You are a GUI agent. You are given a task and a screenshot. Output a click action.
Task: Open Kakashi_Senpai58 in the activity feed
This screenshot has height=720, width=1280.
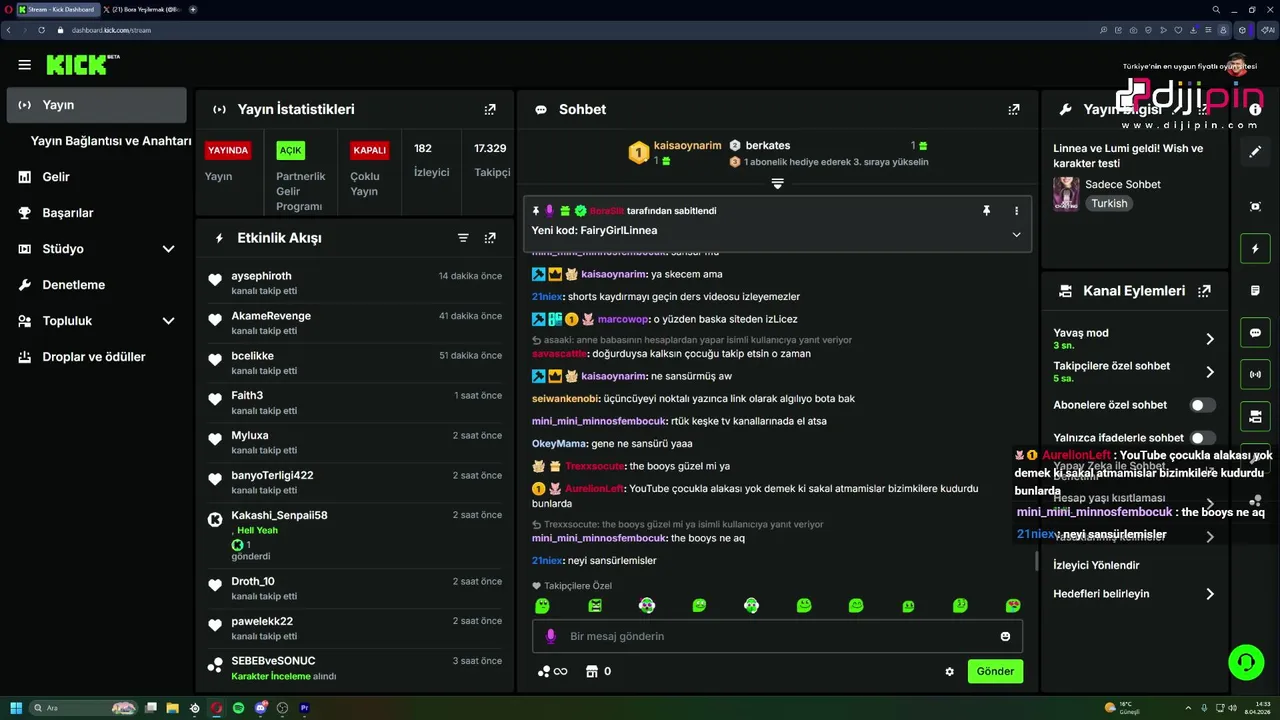280,516
